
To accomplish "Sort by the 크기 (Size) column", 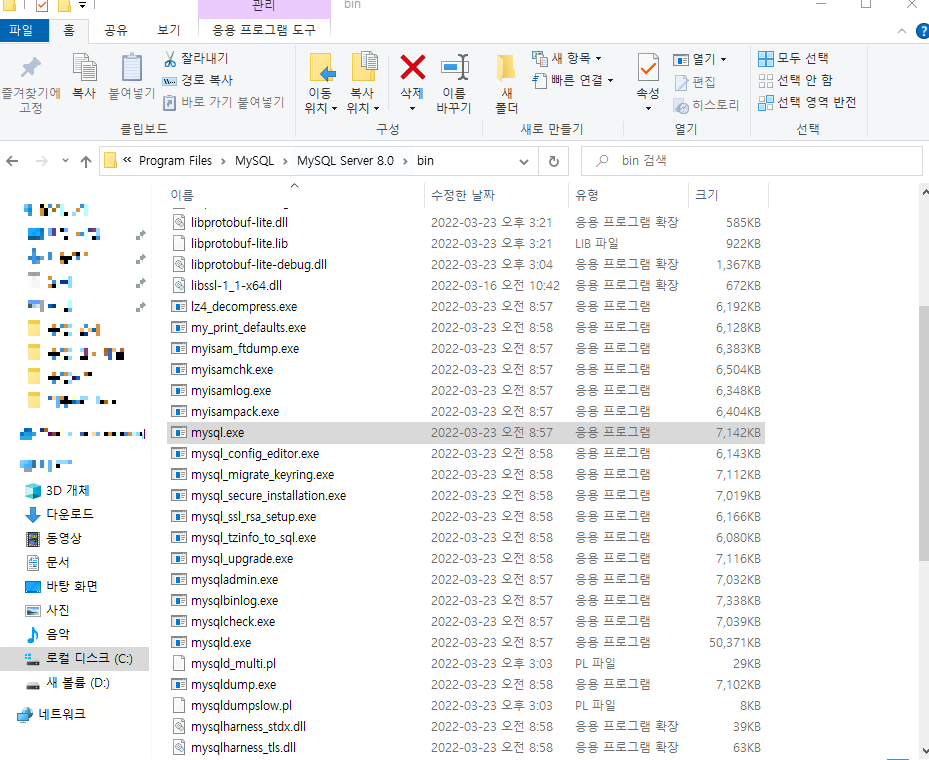I will [728, 195].
